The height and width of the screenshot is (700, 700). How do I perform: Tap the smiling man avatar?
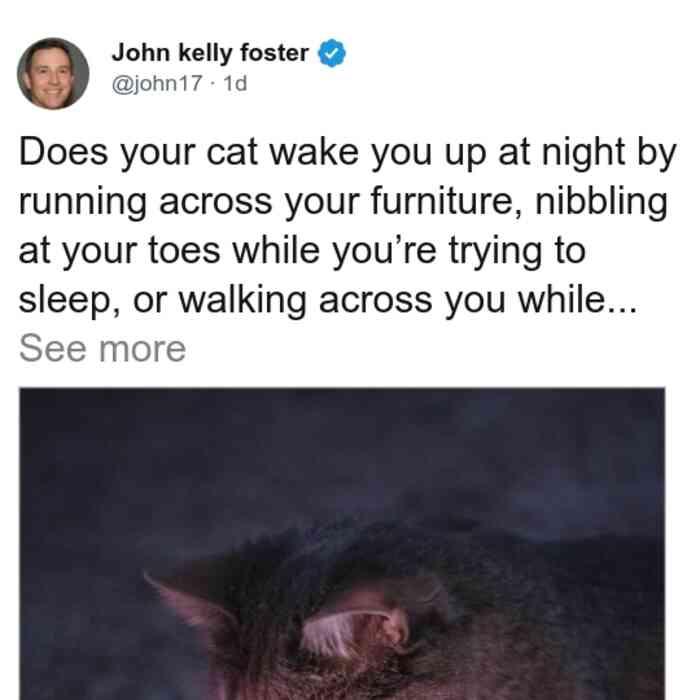pyautogui.click(x=53, y=74)
